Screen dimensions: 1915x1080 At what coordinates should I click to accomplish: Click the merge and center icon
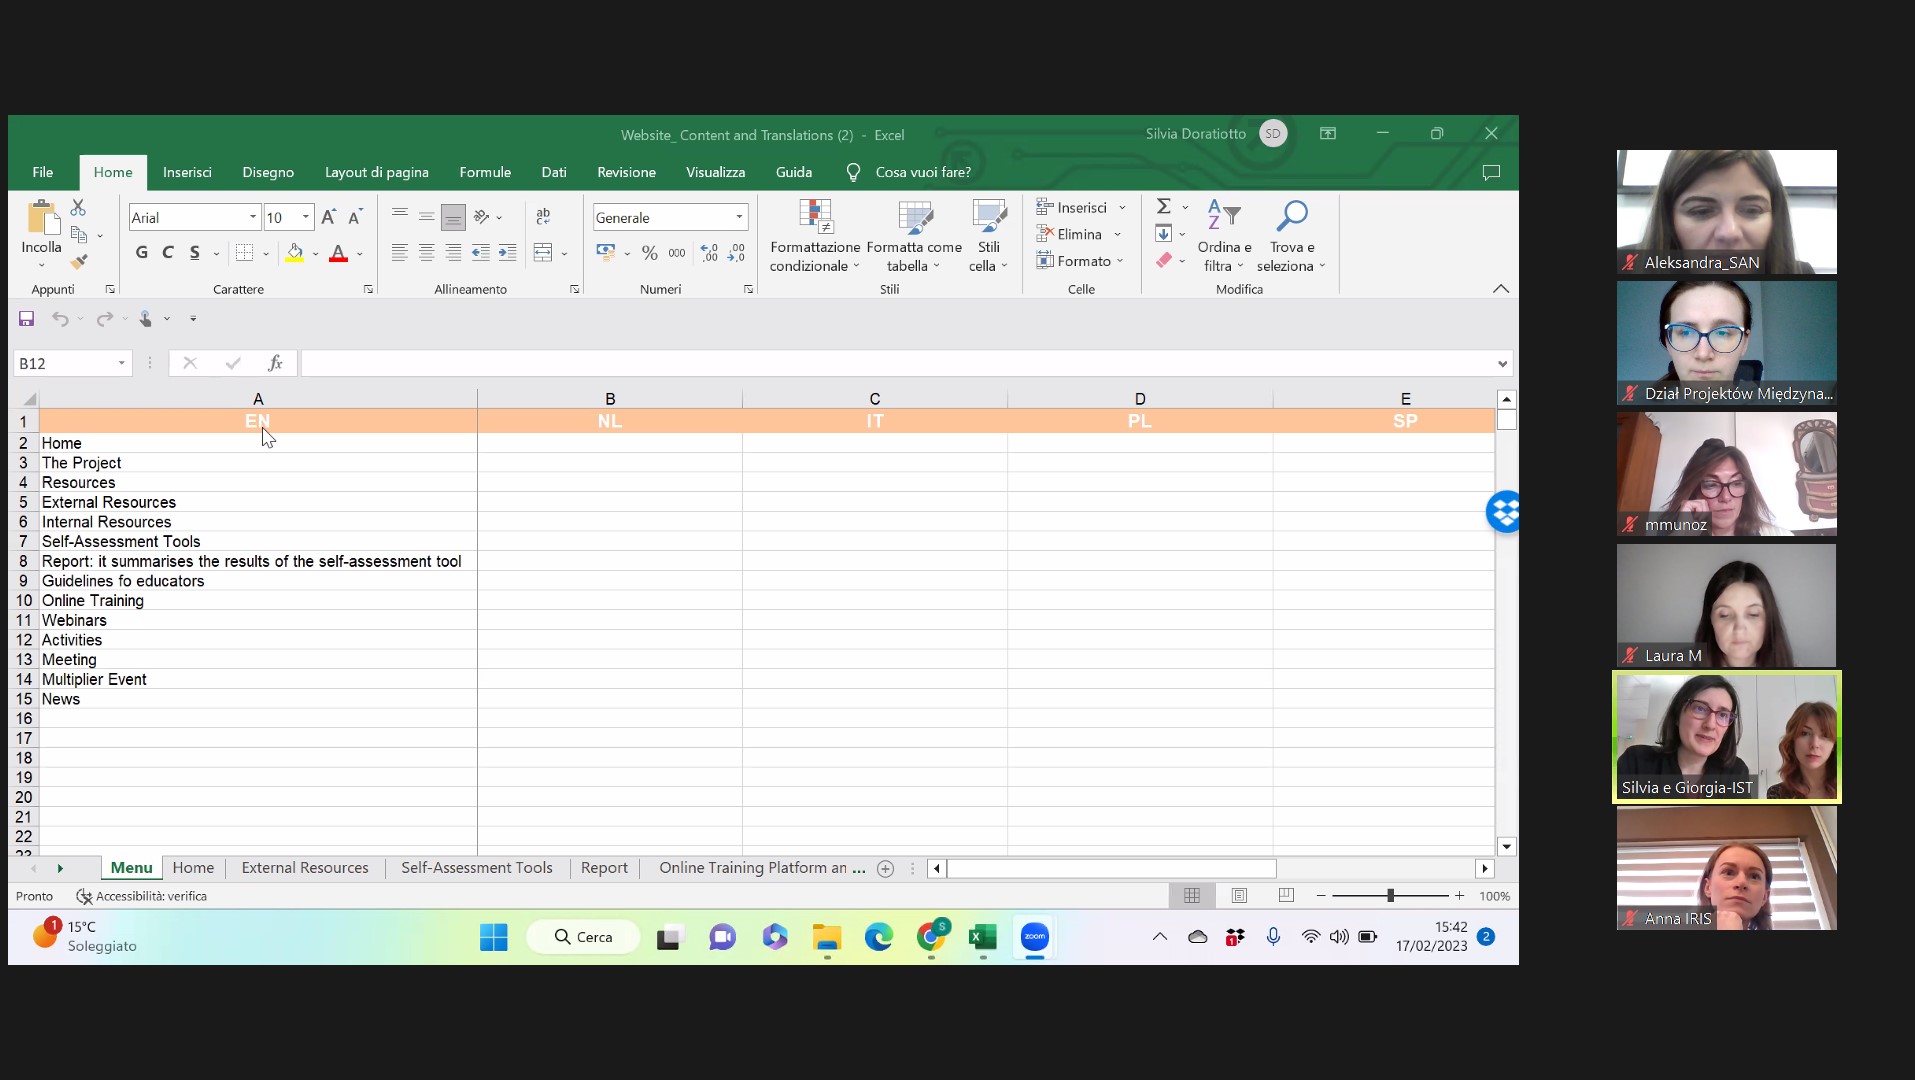pos(543,253)
